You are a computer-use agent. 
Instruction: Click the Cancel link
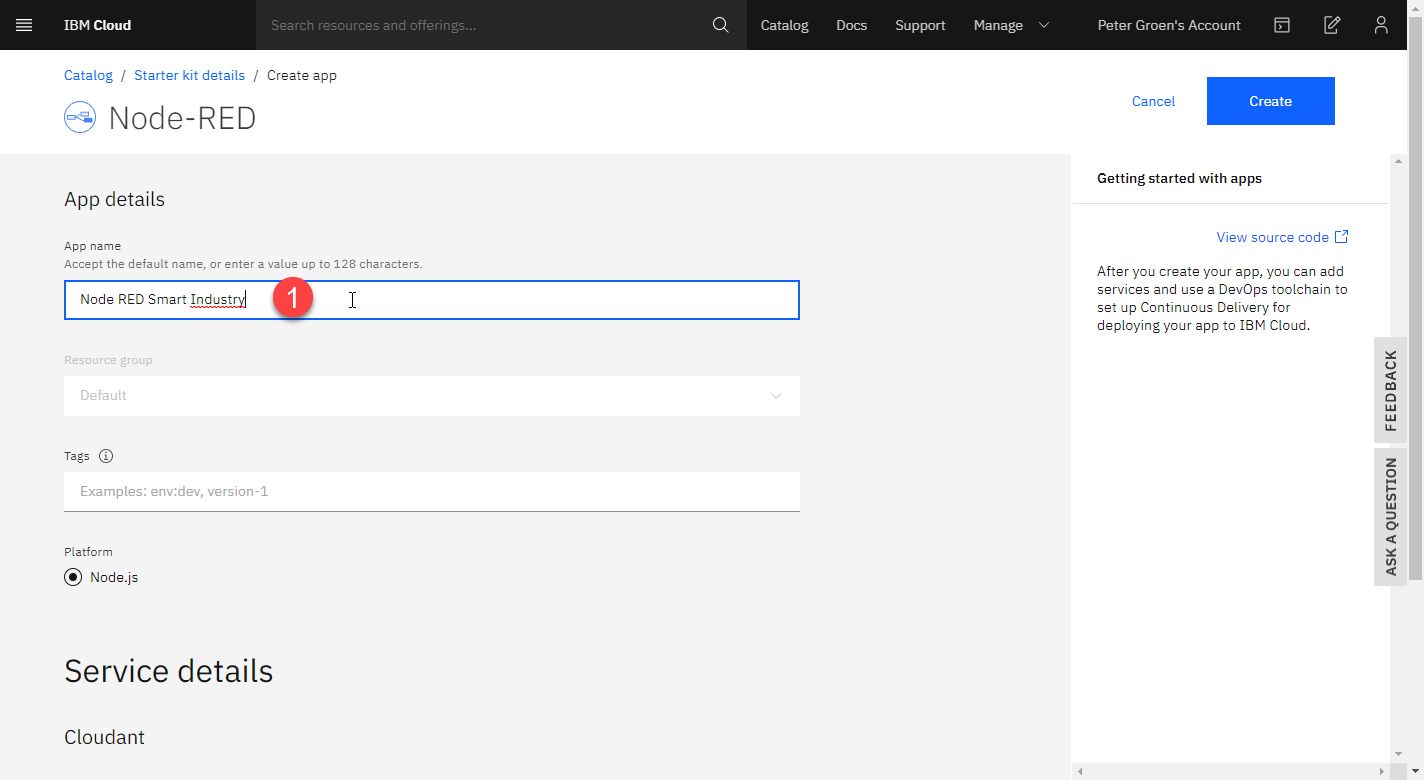click(x=1153, y=101)
